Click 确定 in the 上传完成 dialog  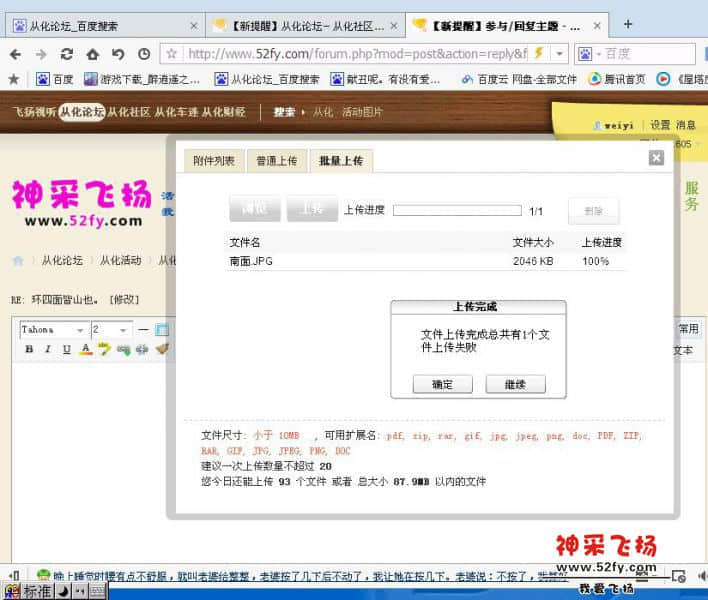442,385
